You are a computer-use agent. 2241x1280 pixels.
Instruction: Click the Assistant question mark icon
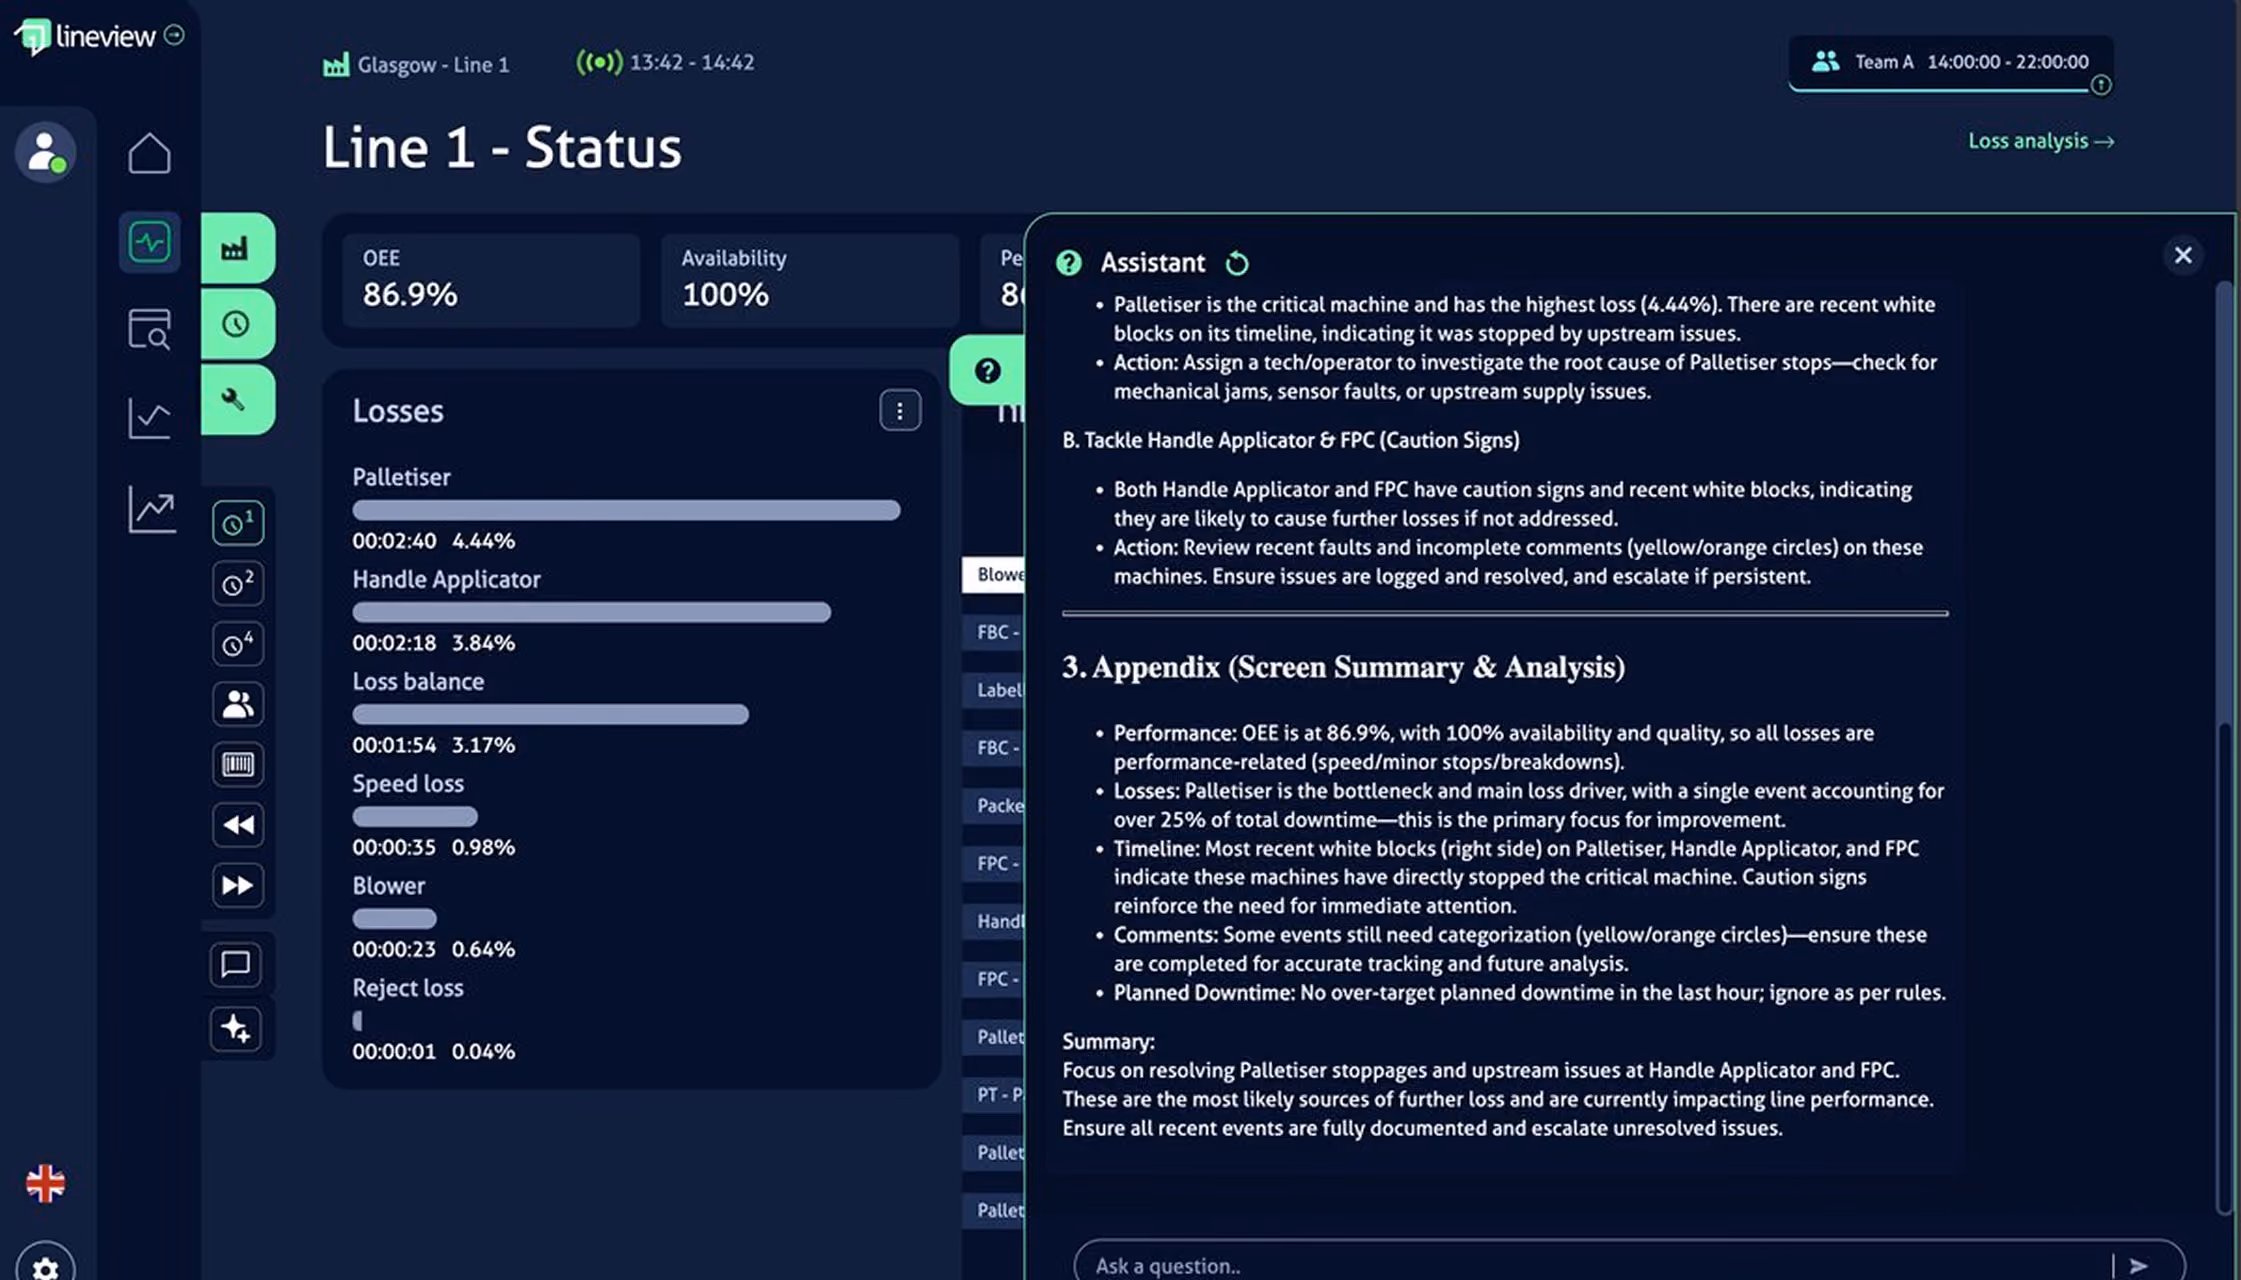pyautogui.click(x=1069, y=263)
